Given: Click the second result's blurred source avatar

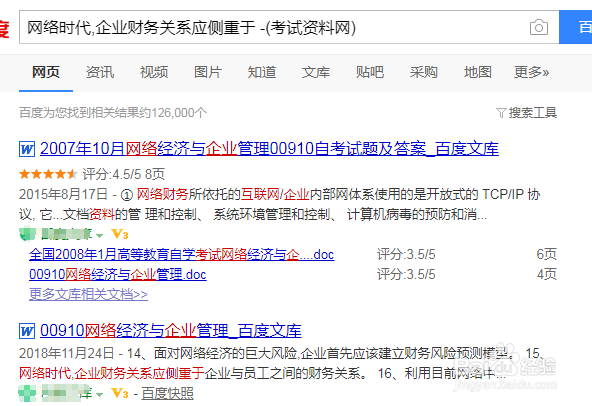Looking at the screenshot, I should 27,393.
